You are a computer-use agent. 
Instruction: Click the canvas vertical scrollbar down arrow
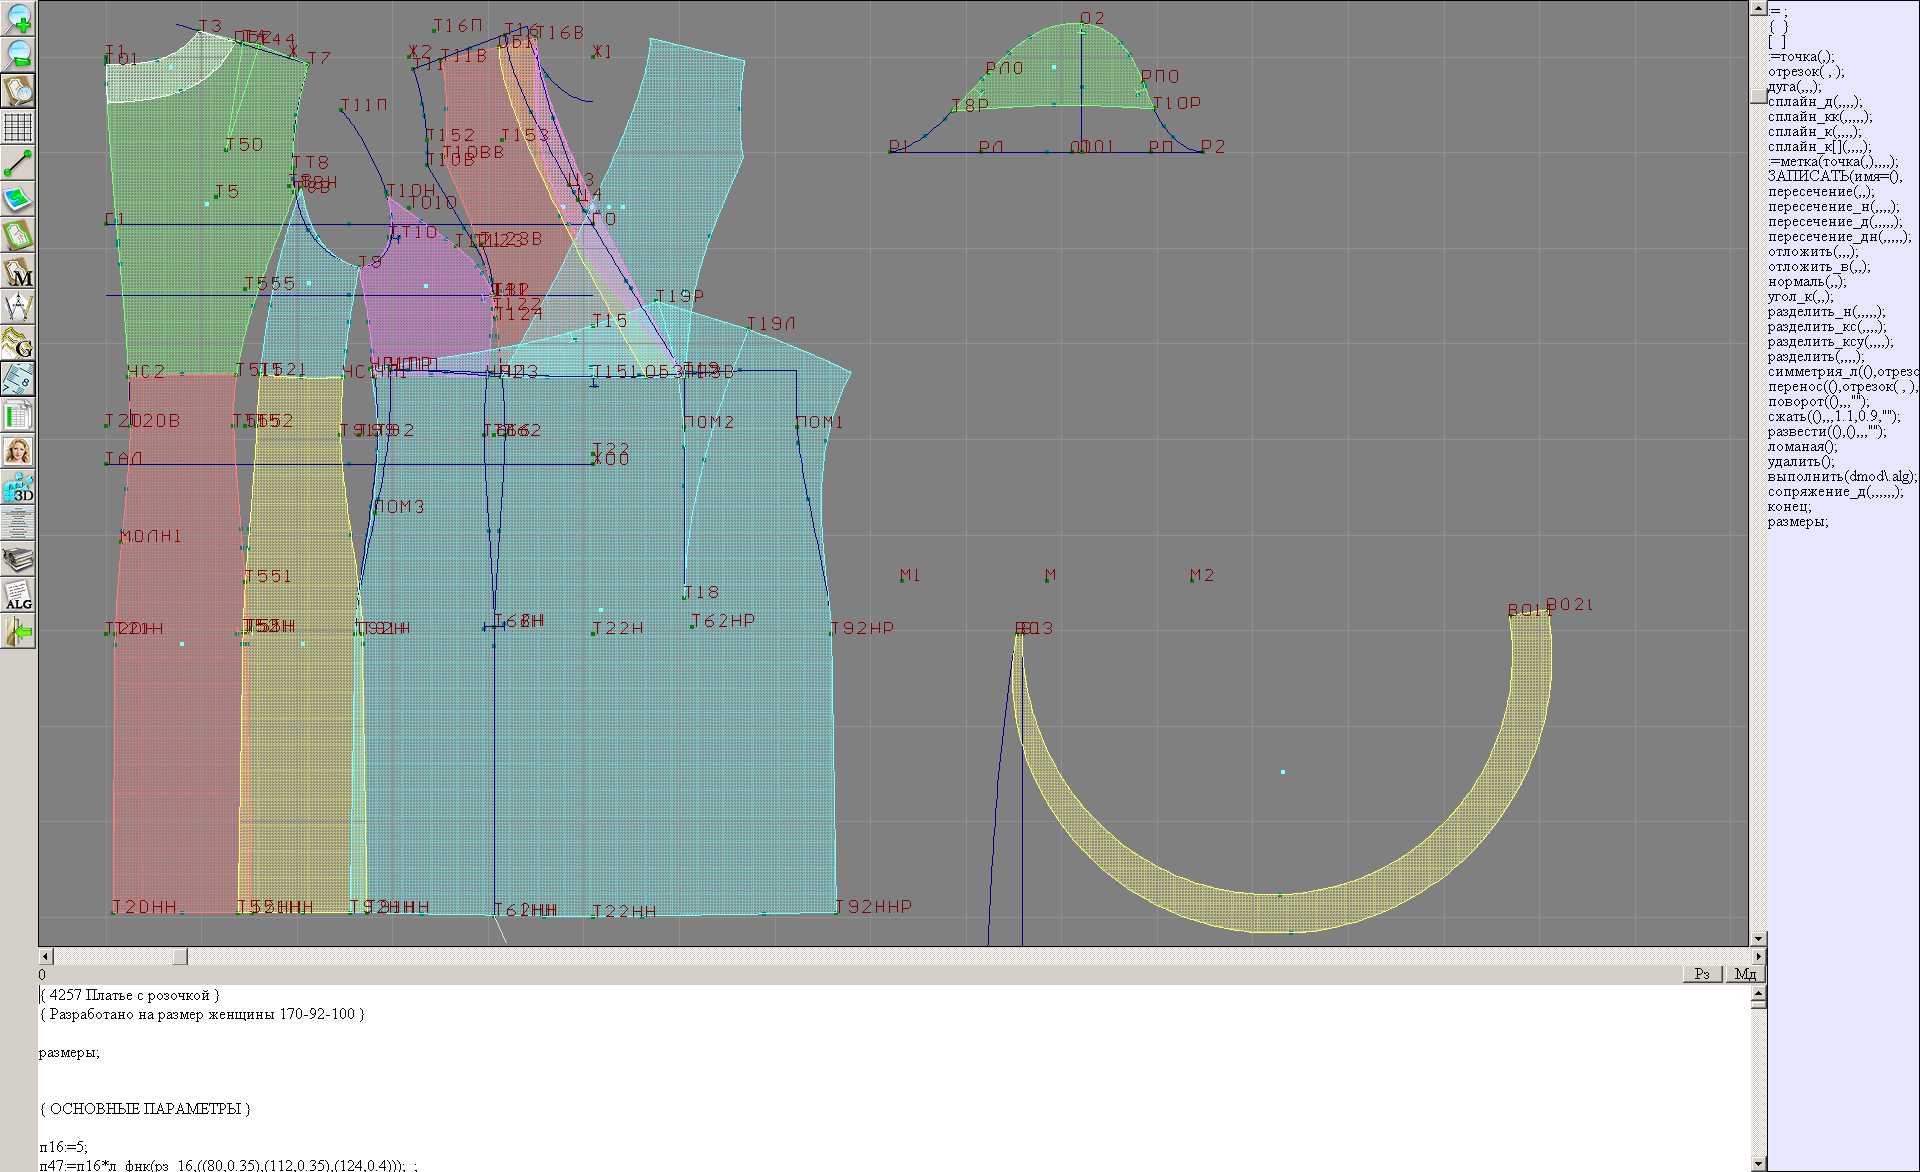(1758, 939)
